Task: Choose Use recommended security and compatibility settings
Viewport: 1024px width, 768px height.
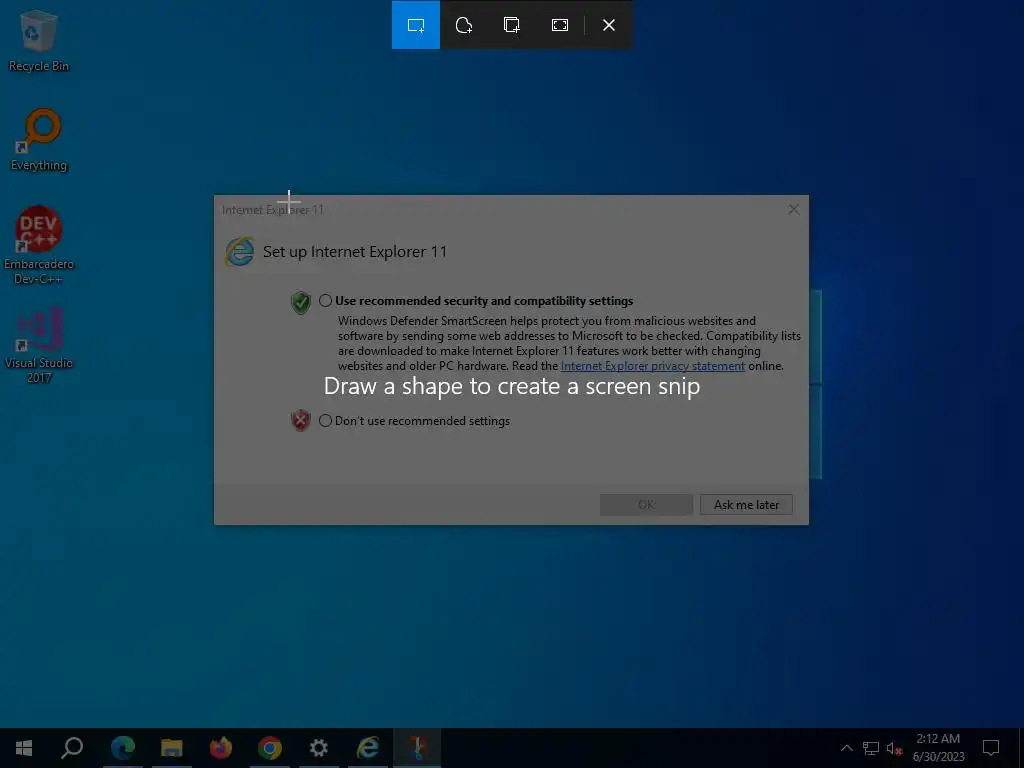Action: 325,301
